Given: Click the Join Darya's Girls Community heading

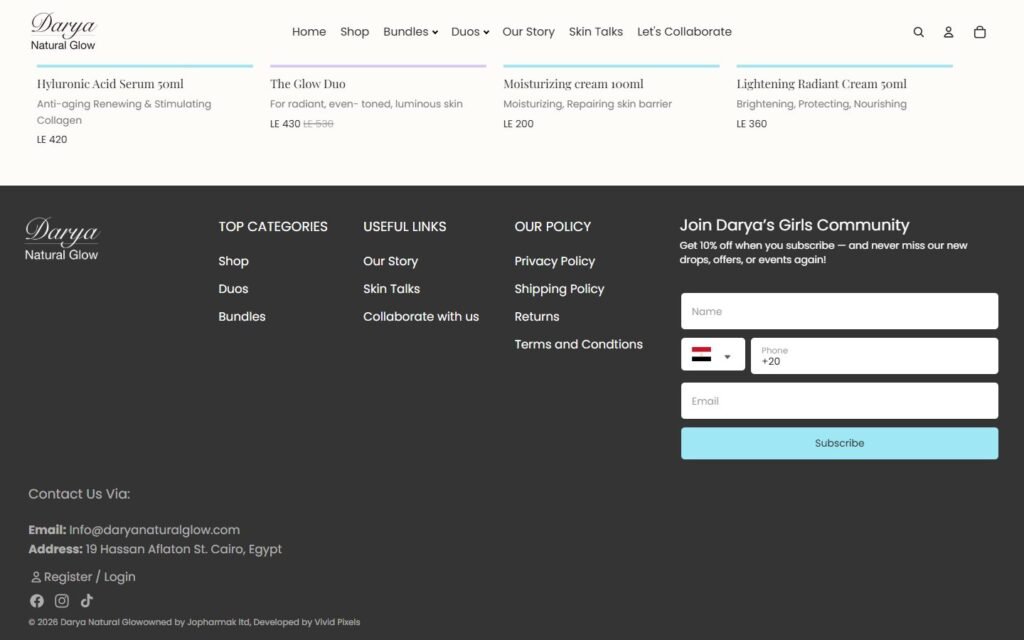Looking at the screenshot, I should [x=794, y=225].
